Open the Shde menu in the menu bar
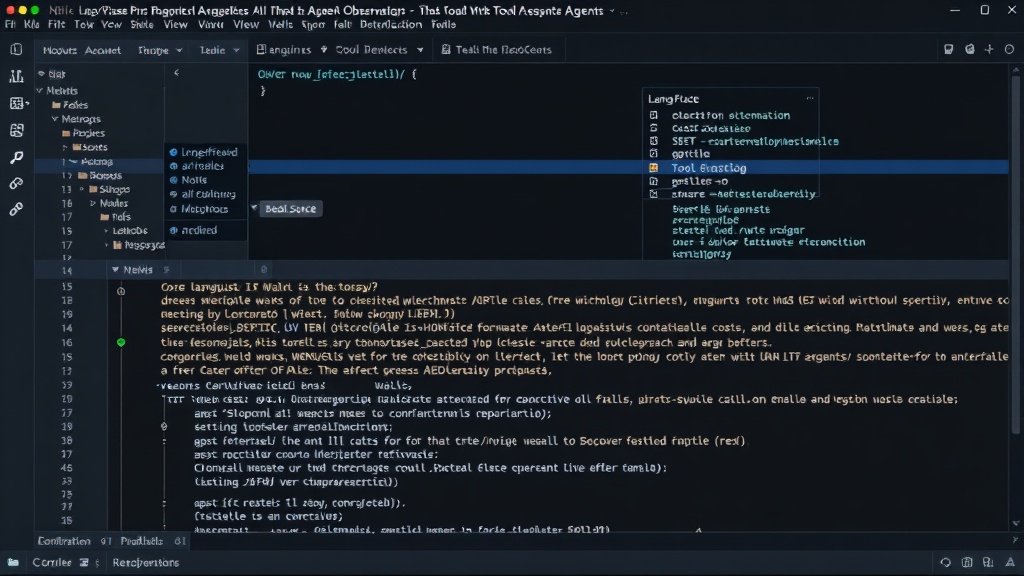 (141, 24)
